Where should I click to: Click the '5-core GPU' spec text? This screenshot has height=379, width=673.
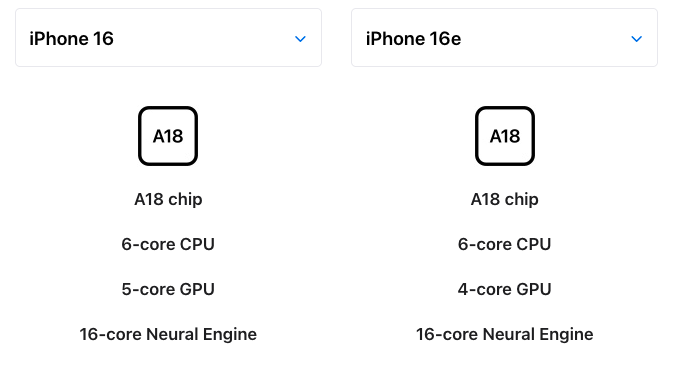[168, 289]
